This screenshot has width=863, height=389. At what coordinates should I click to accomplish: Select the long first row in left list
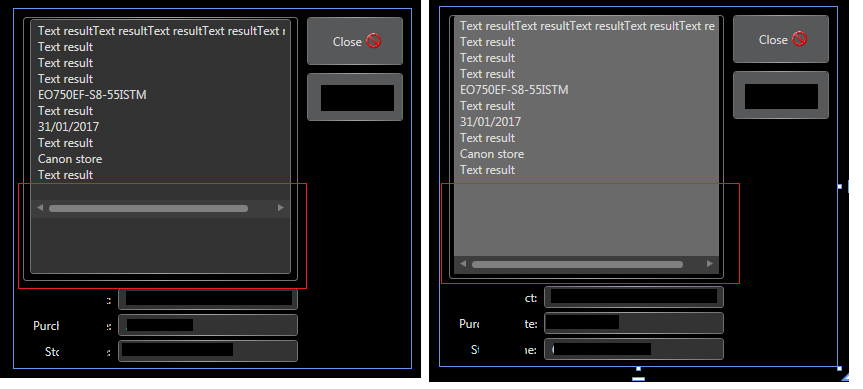161,31
